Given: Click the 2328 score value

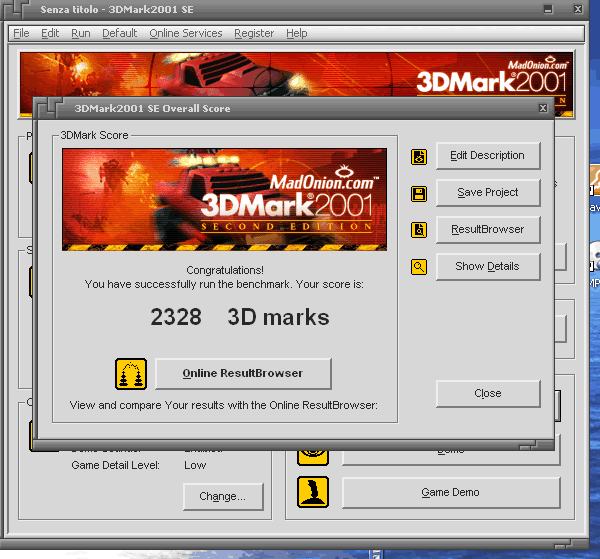Looking at the screenshot, I should point(176,317).
